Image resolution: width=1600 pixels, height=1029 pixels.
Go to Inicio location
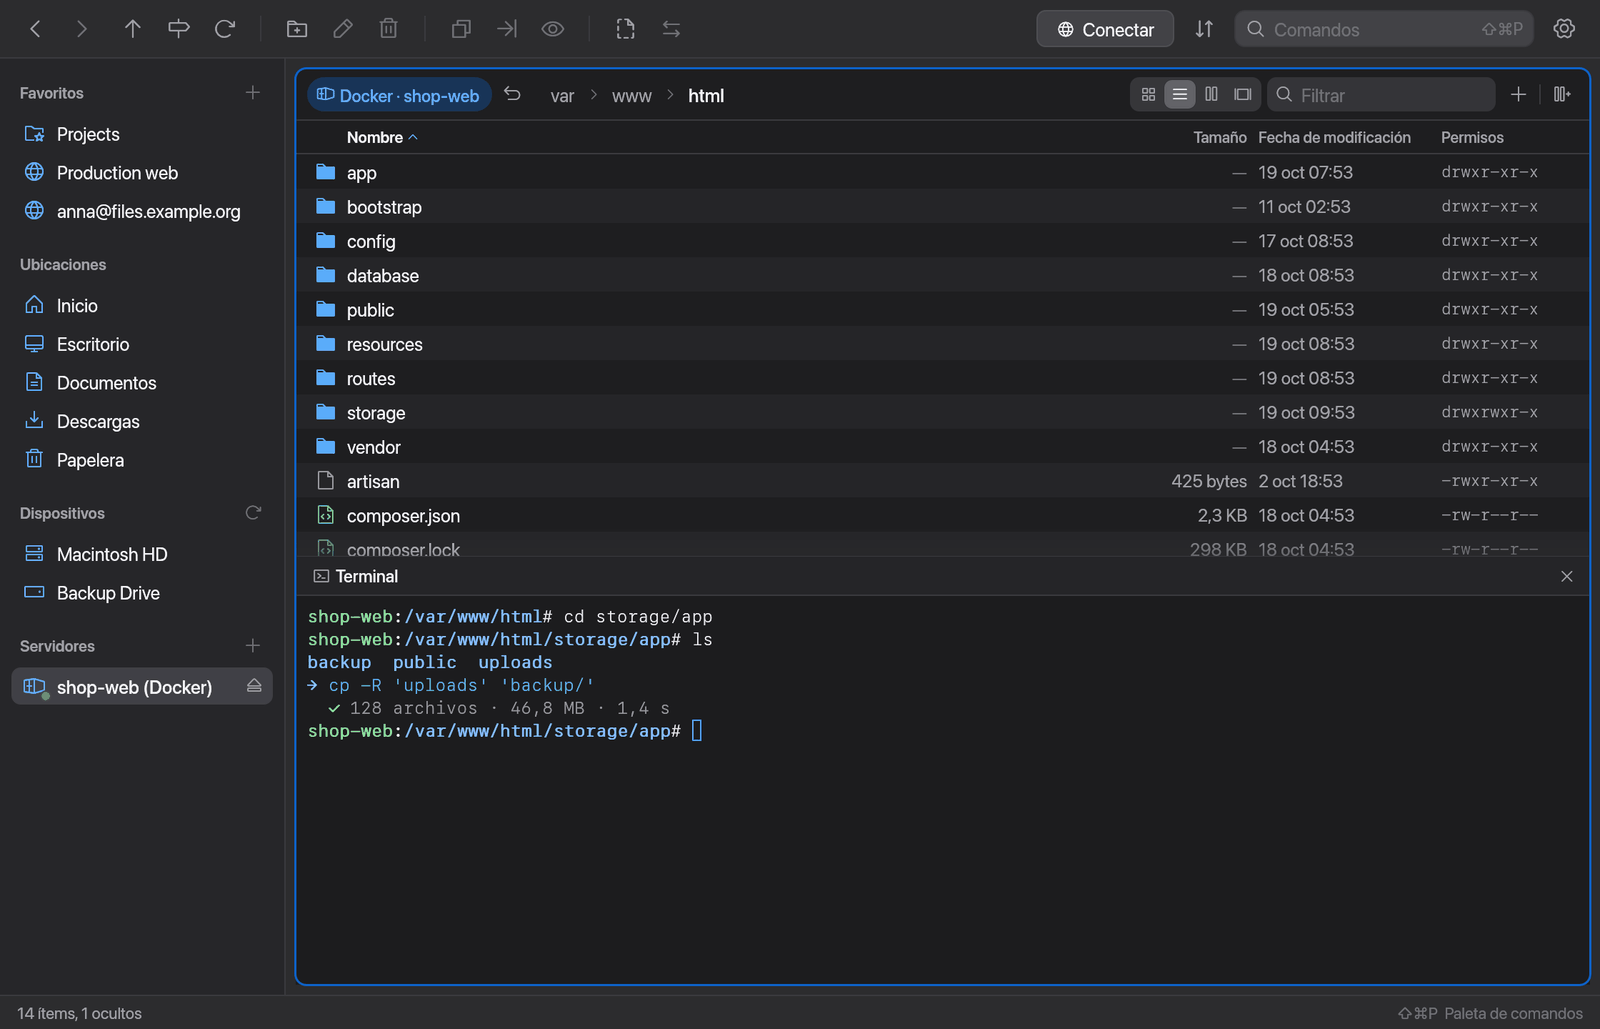point(142,305)
